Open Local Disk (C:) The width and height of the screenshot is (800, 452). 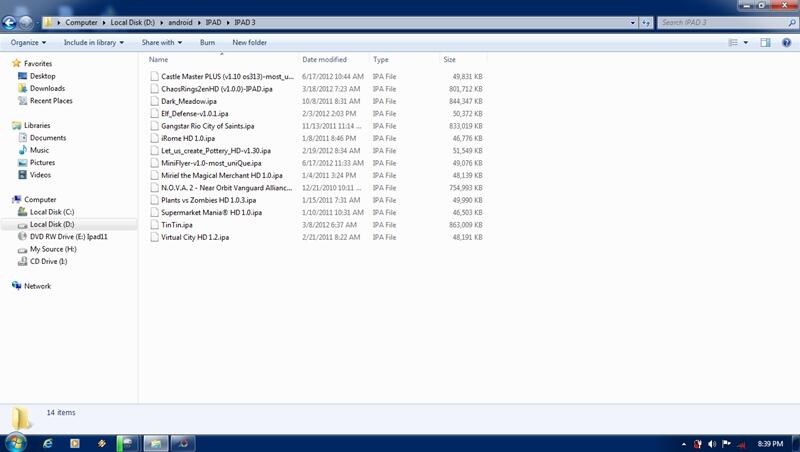click(x=52, y=212)
